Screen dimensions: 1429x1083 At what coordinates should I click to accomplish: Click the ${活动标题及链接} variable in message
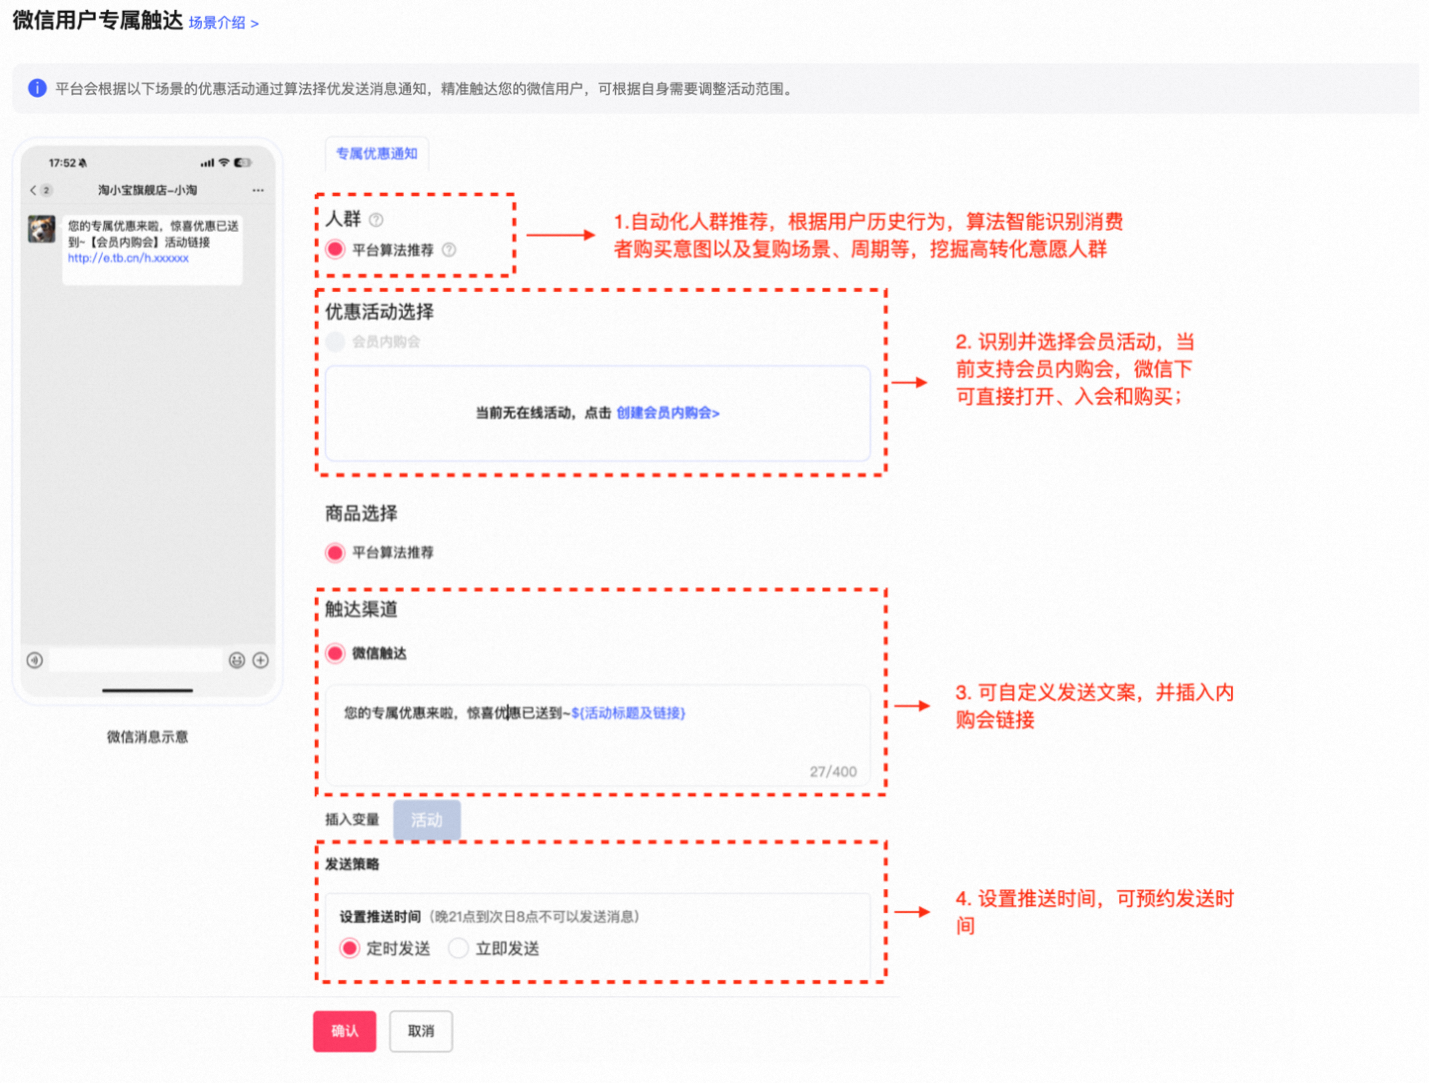(628, 713)
